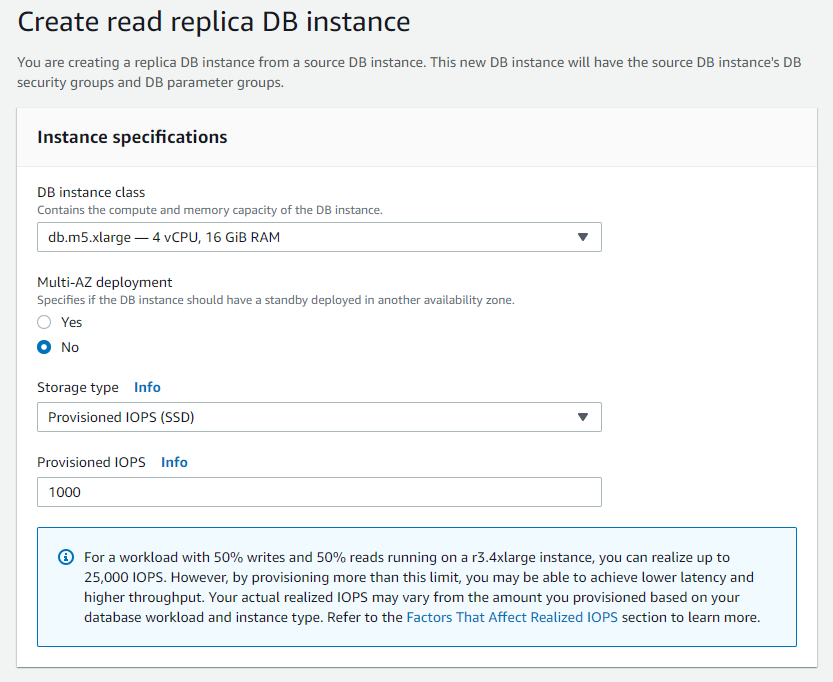Click the DB instance class label
Image resolution: width=833 pixels, height=682 pixels.
coord(91,192)
